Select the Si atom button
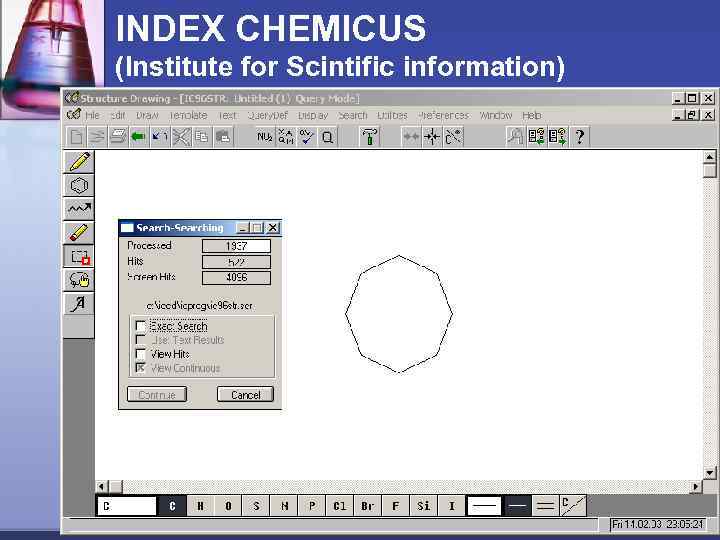This screenshot has width=720, height=540. pos(424,506)
